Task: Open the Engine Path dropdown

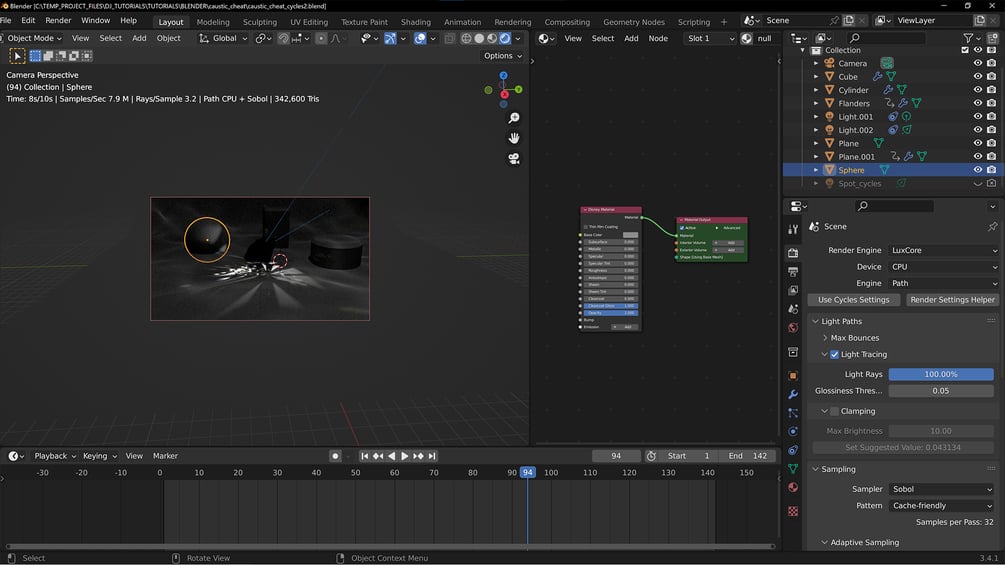Action: coord(943,283)
